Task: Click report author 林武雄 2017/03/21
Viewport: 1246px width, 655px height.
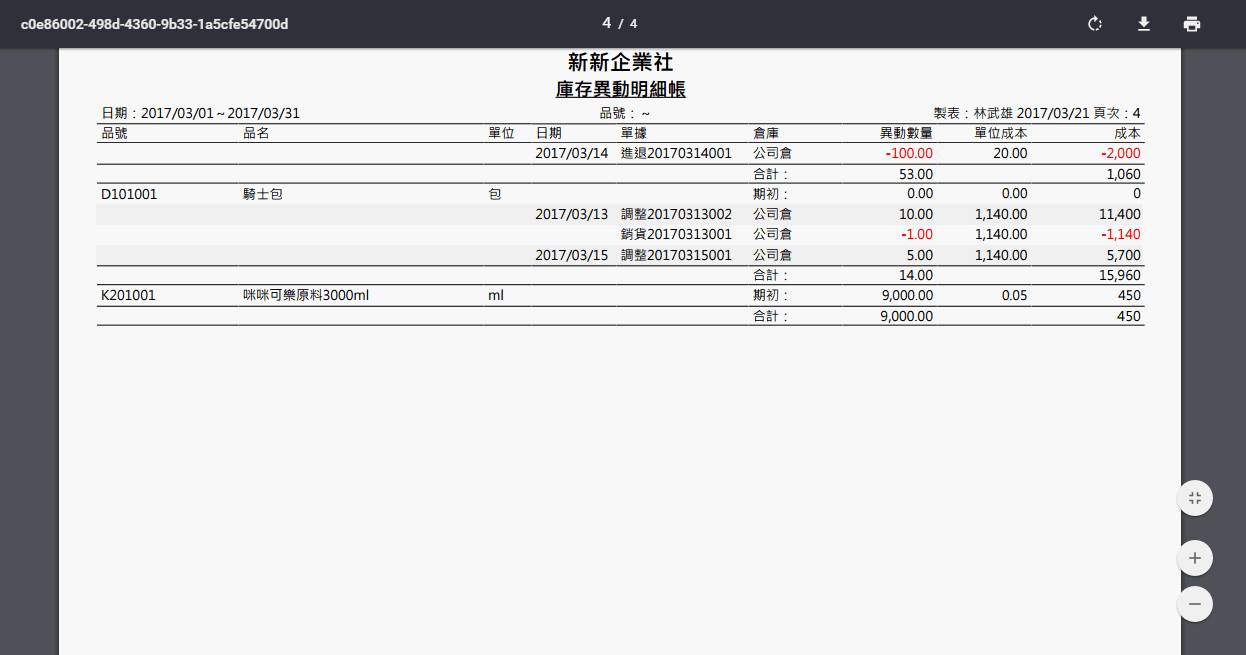Action: [x=1031, y=114]
